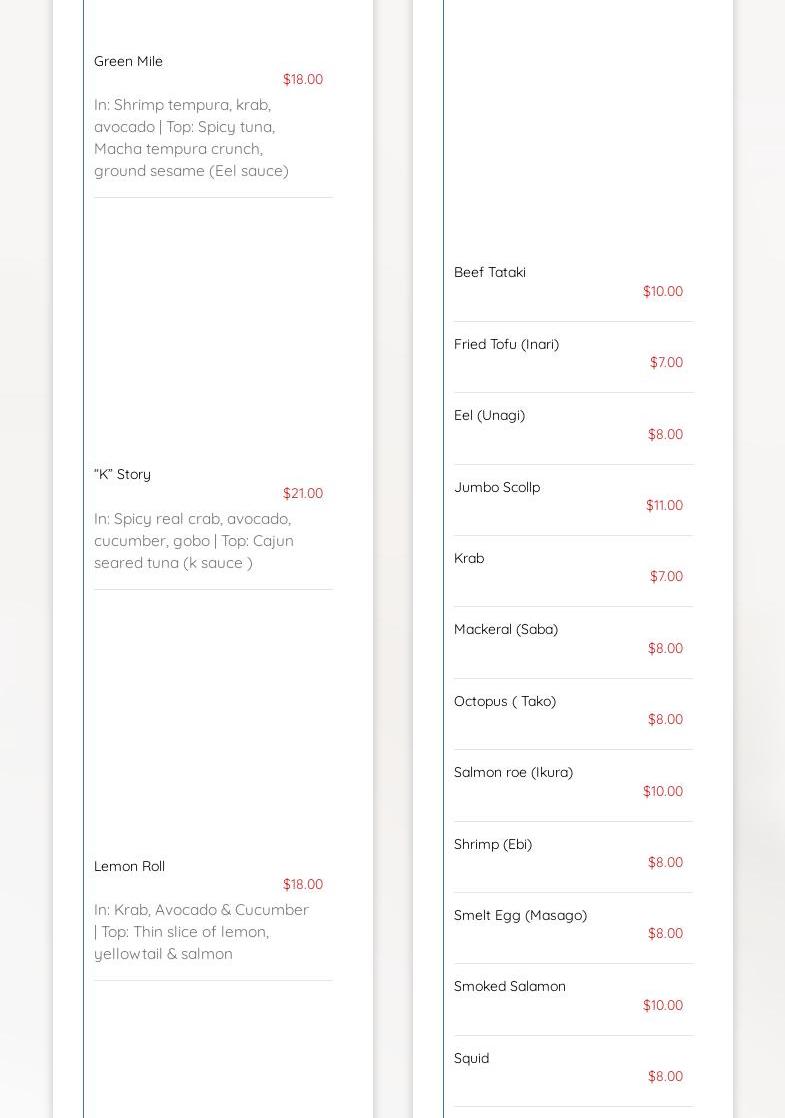Pick Shrimp (Ebi) item

point(493,844)
